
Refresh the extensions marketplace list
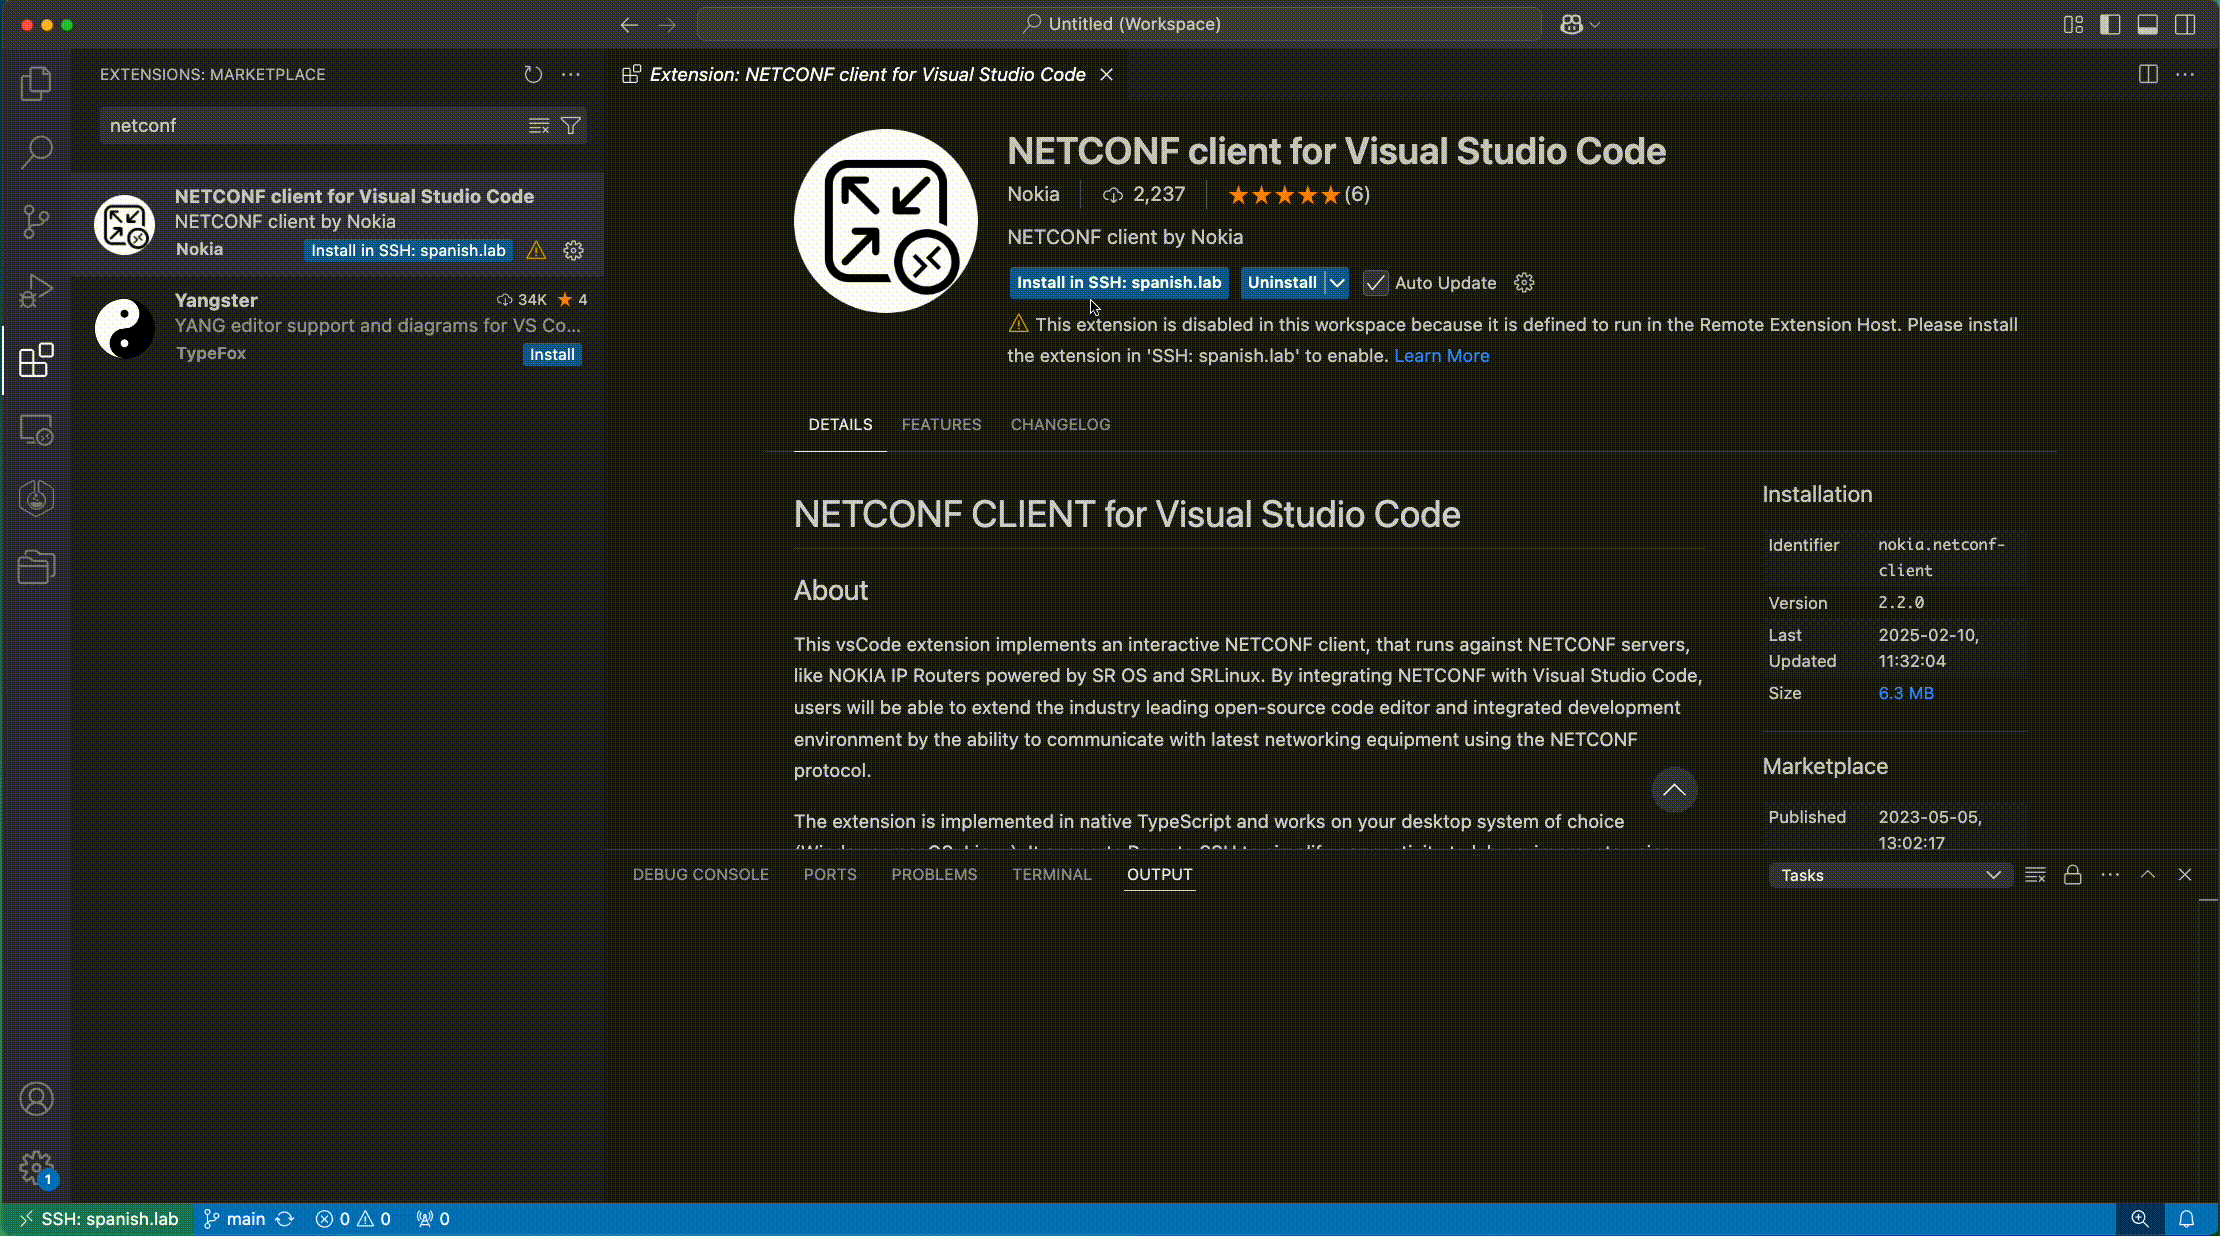tap(533, 74)
